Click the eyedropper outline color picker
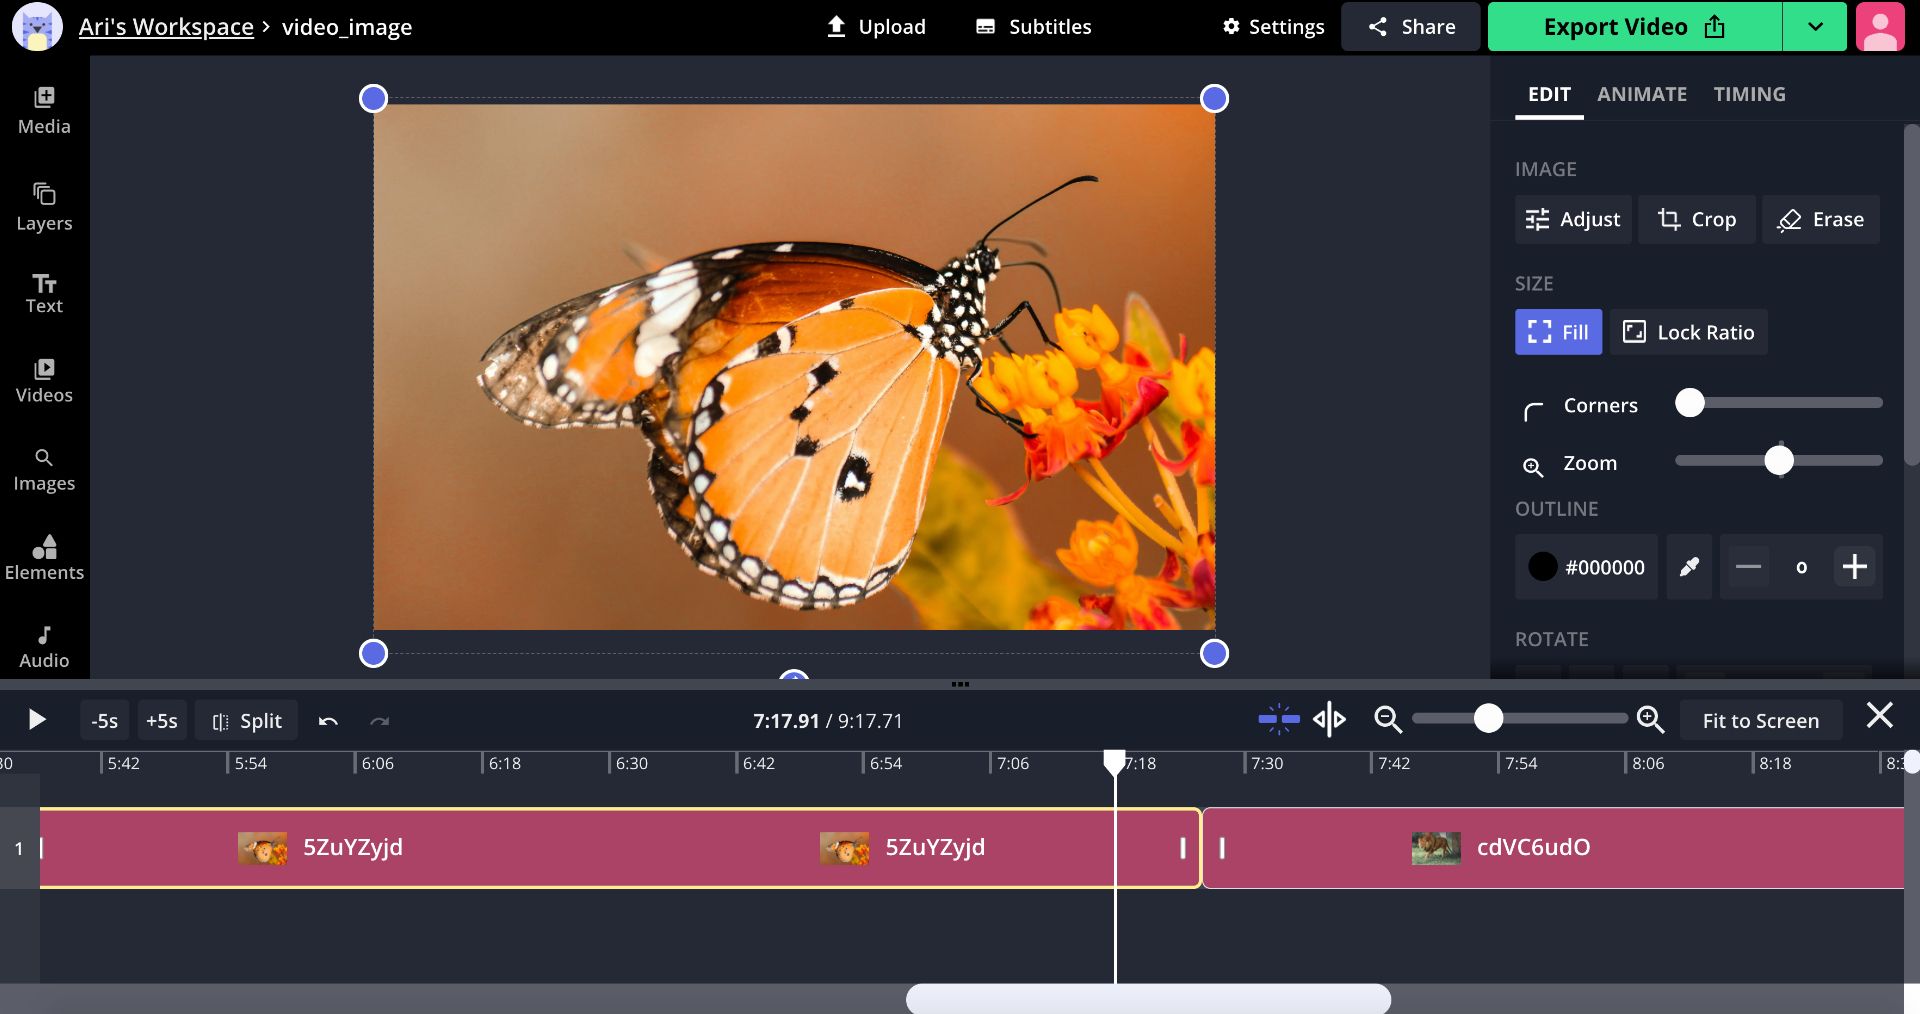 [1689, 567]
